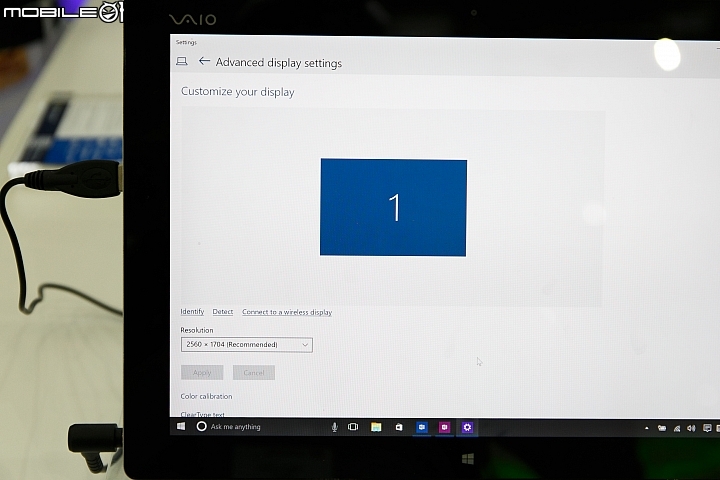
Task: Select display monitor 1 thumbnail
Action: point(394,207)
